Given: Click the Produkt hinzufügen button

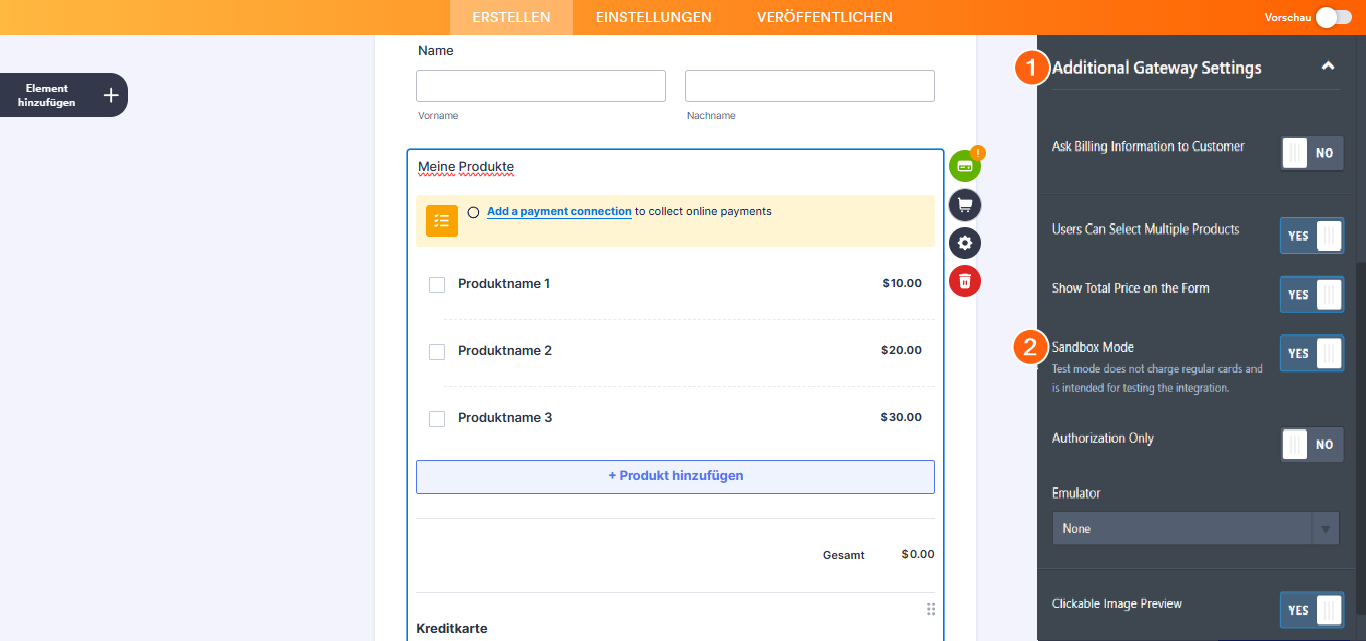Looking at the screenshot, I should click(674, 476).
